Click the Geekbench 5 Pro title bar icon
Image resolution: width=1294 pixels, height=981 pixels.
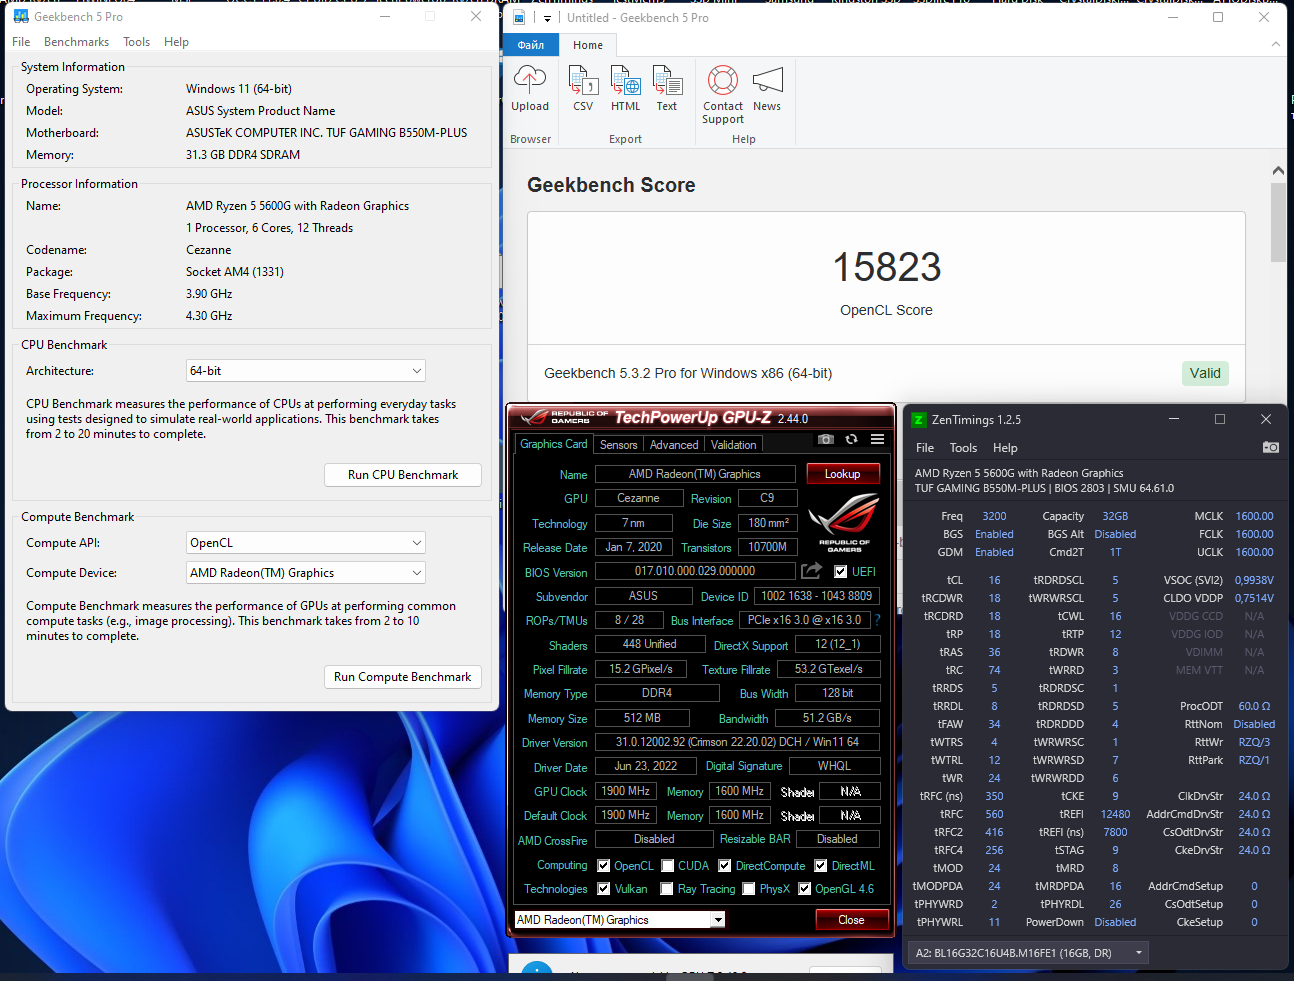[21, 17]
